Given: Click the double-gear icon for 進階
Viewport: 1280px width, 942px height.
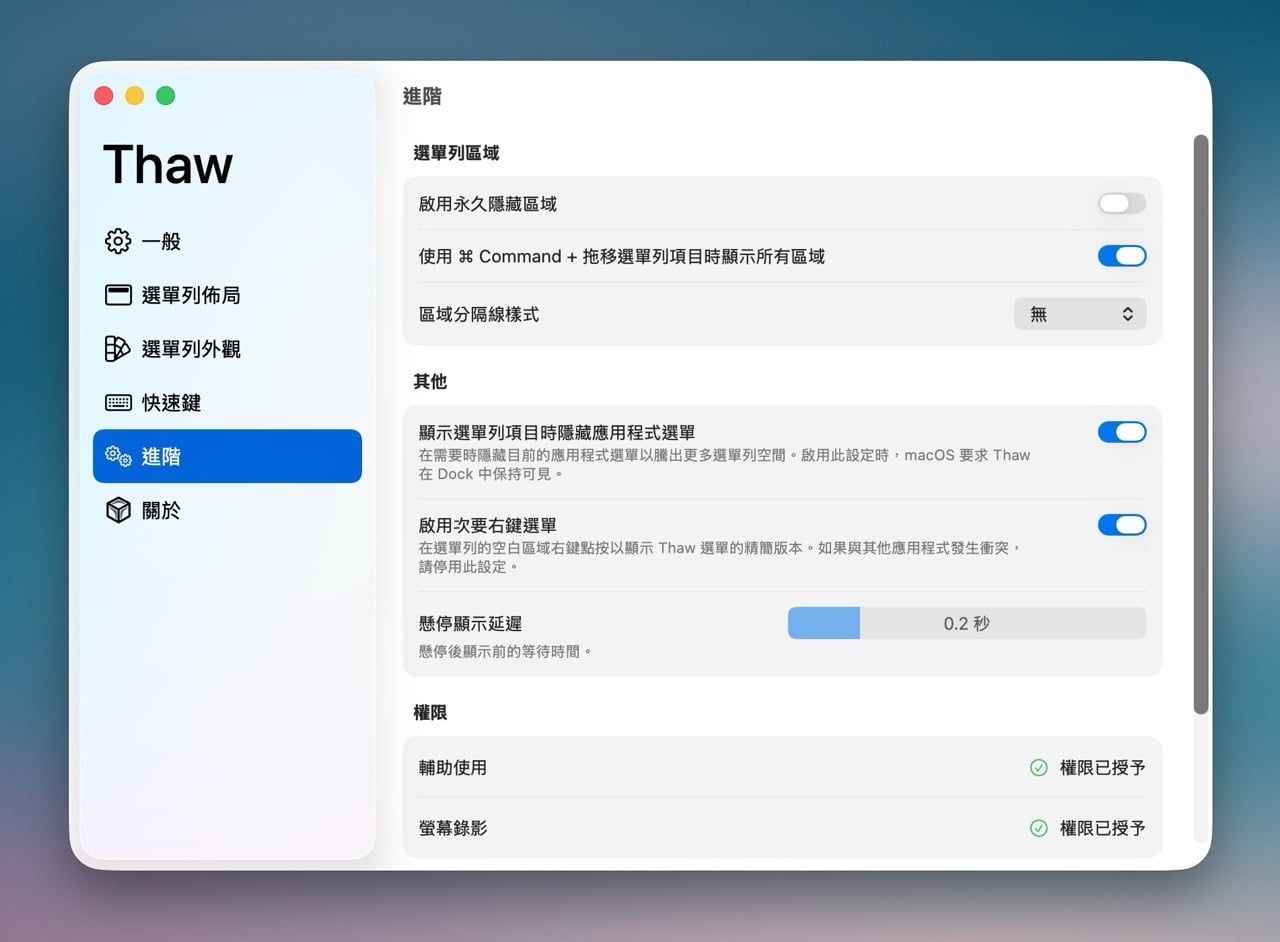Looking at the screenshot, I should pyautogui.click(x=118, y=457).
